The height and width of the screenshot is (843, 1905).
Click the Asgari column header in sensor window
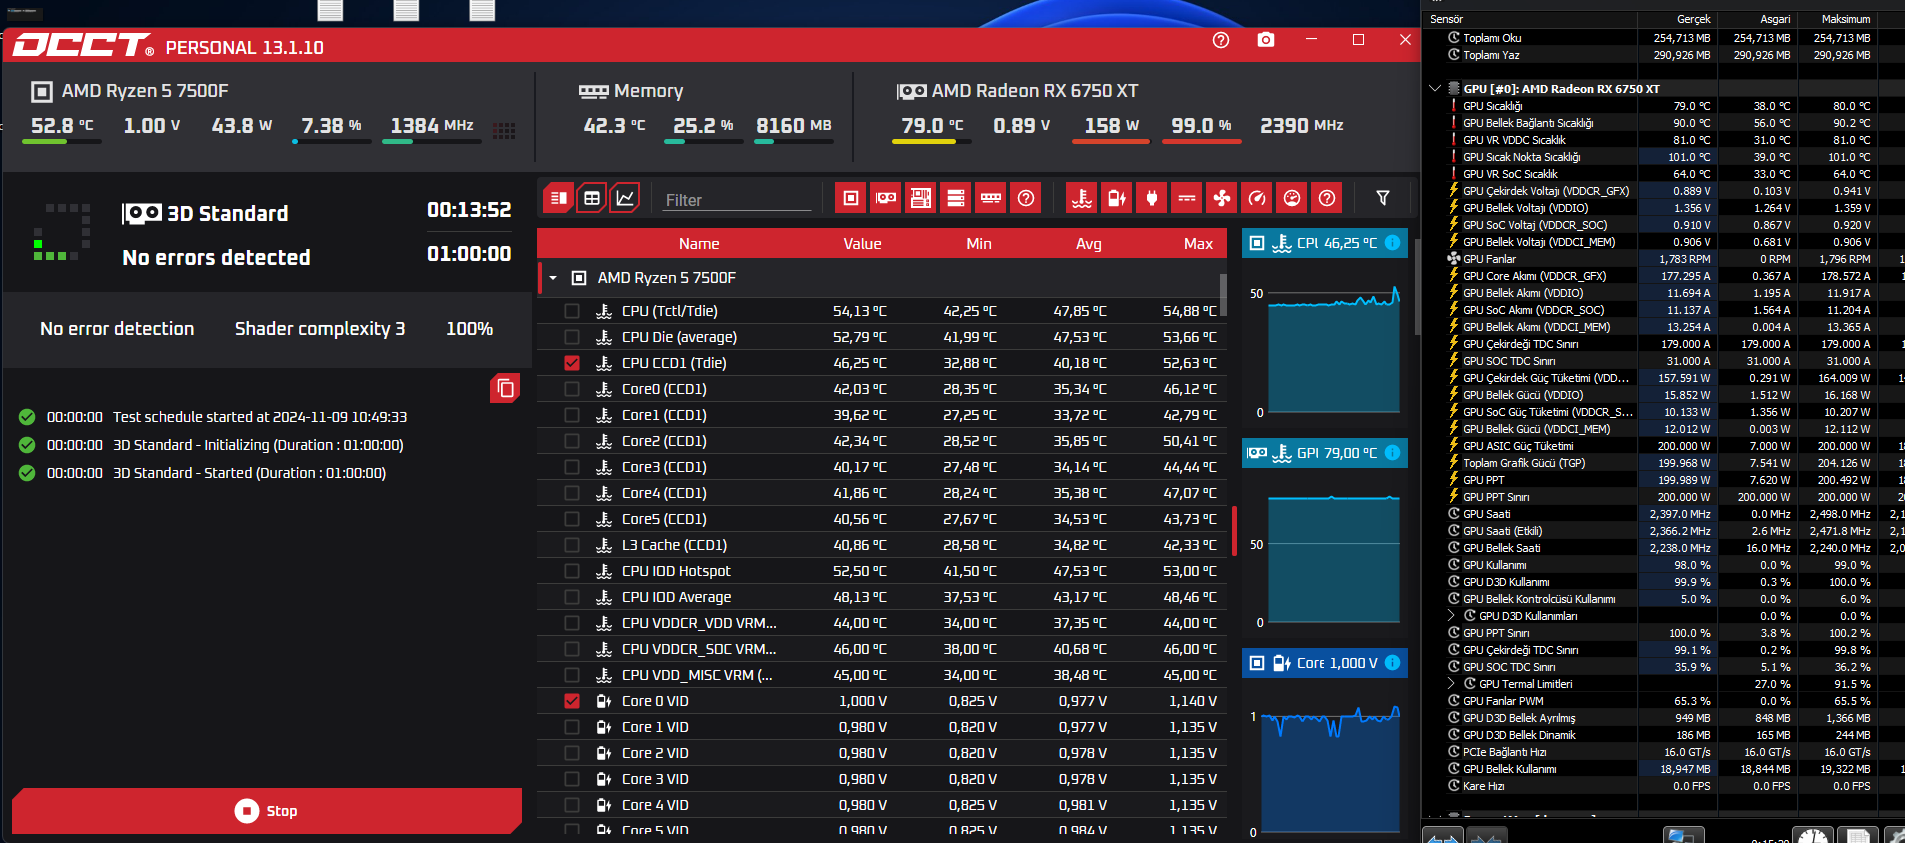[1757, 19]
